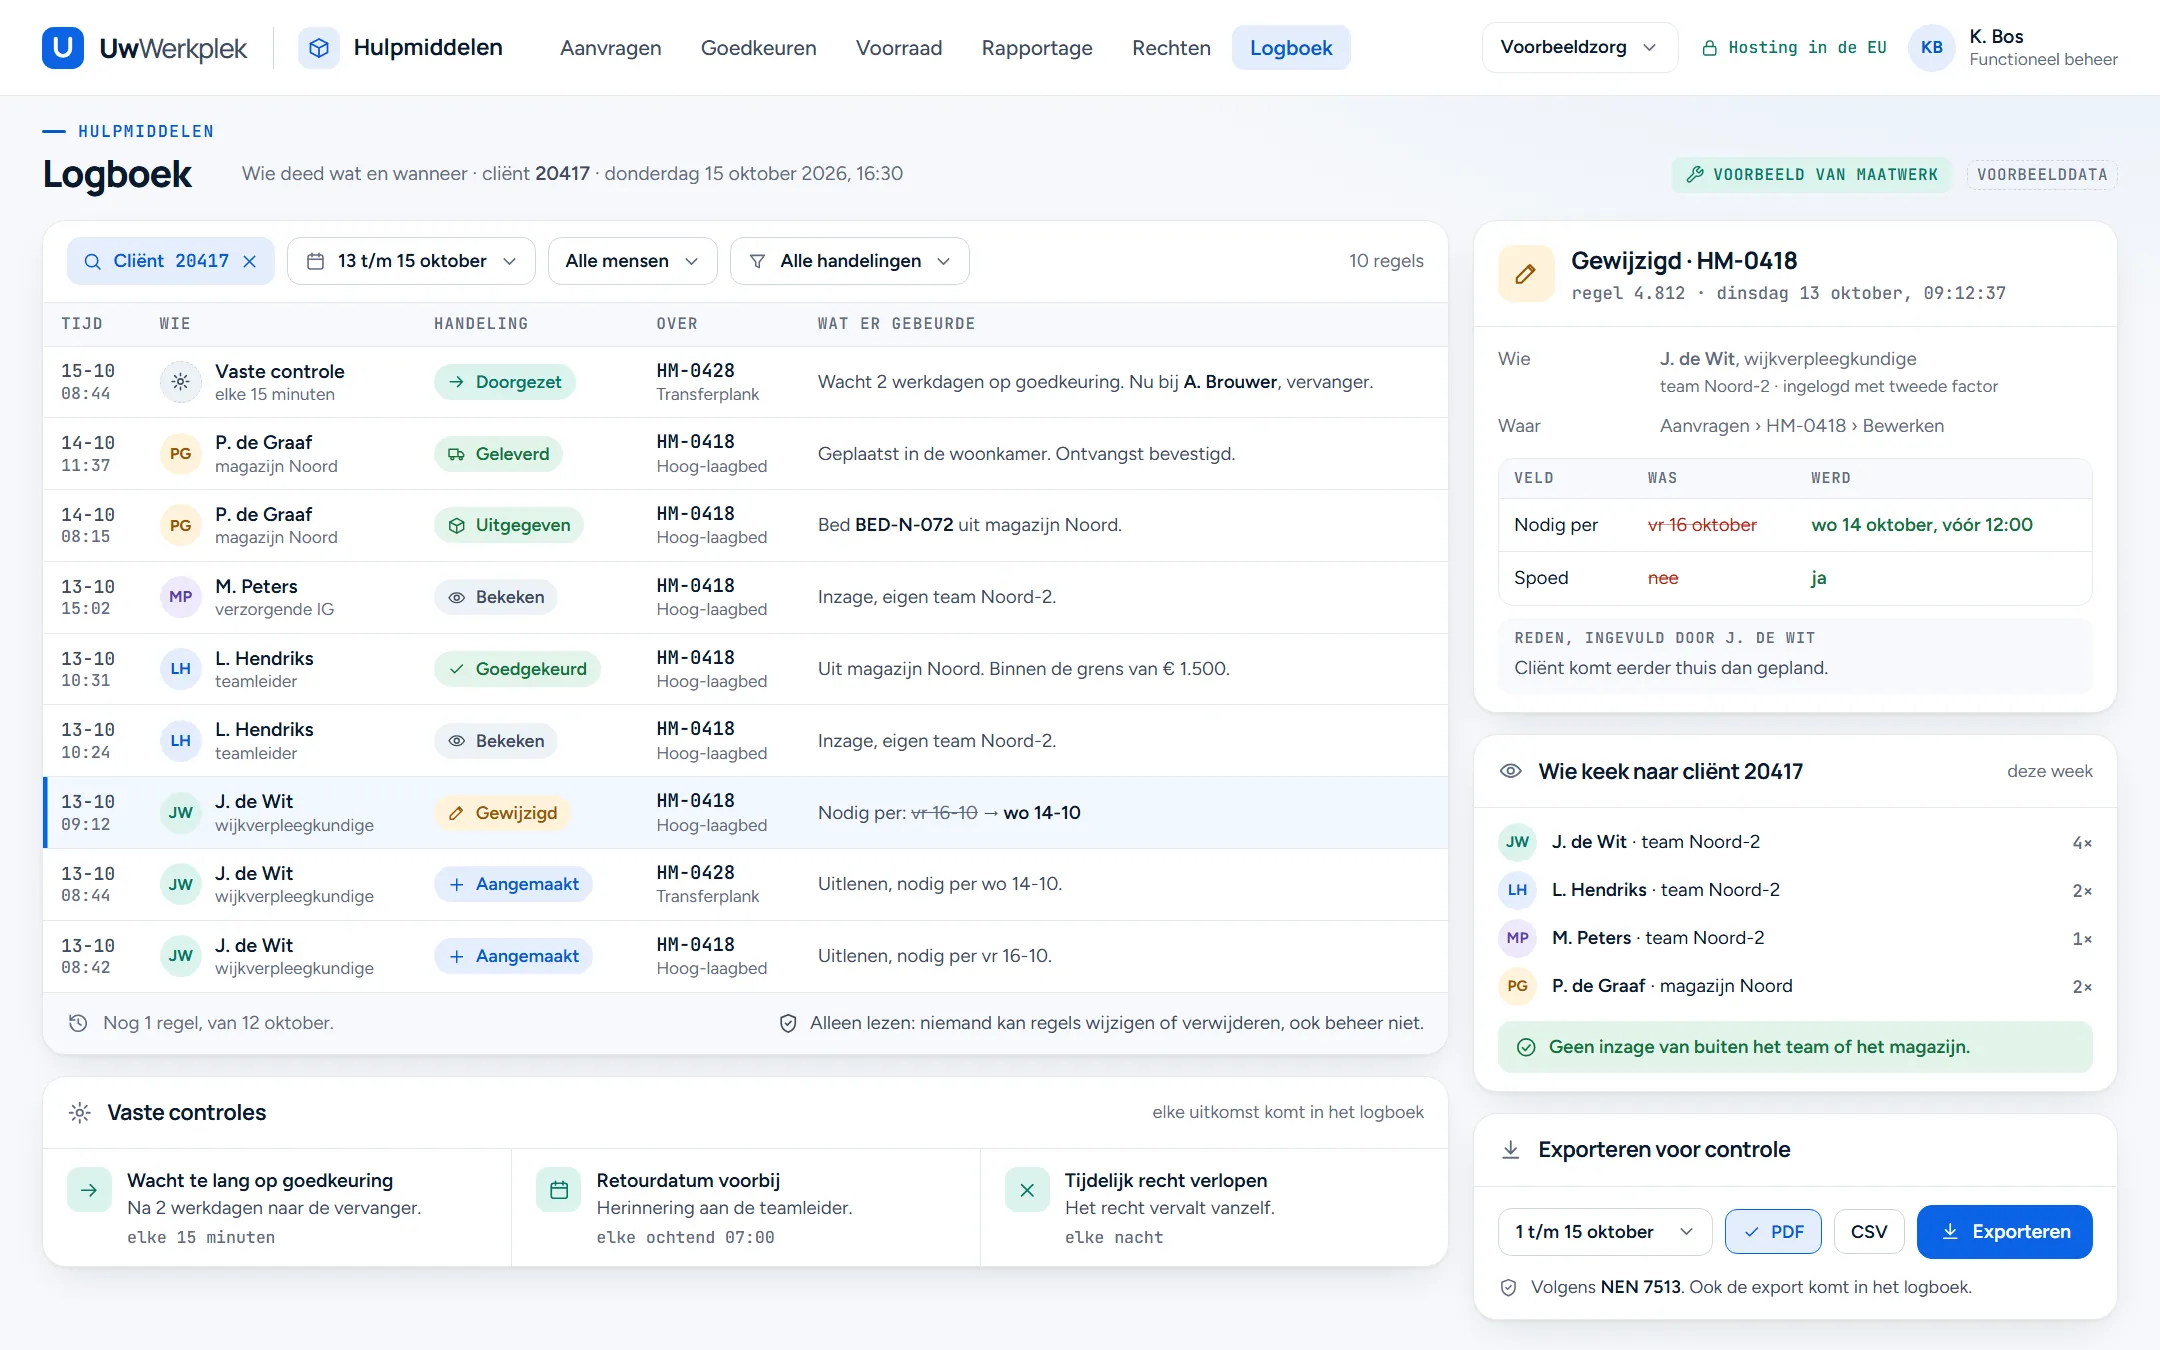Open the 13 t/m 15 oktober date filter

click(x=411, y=261)
